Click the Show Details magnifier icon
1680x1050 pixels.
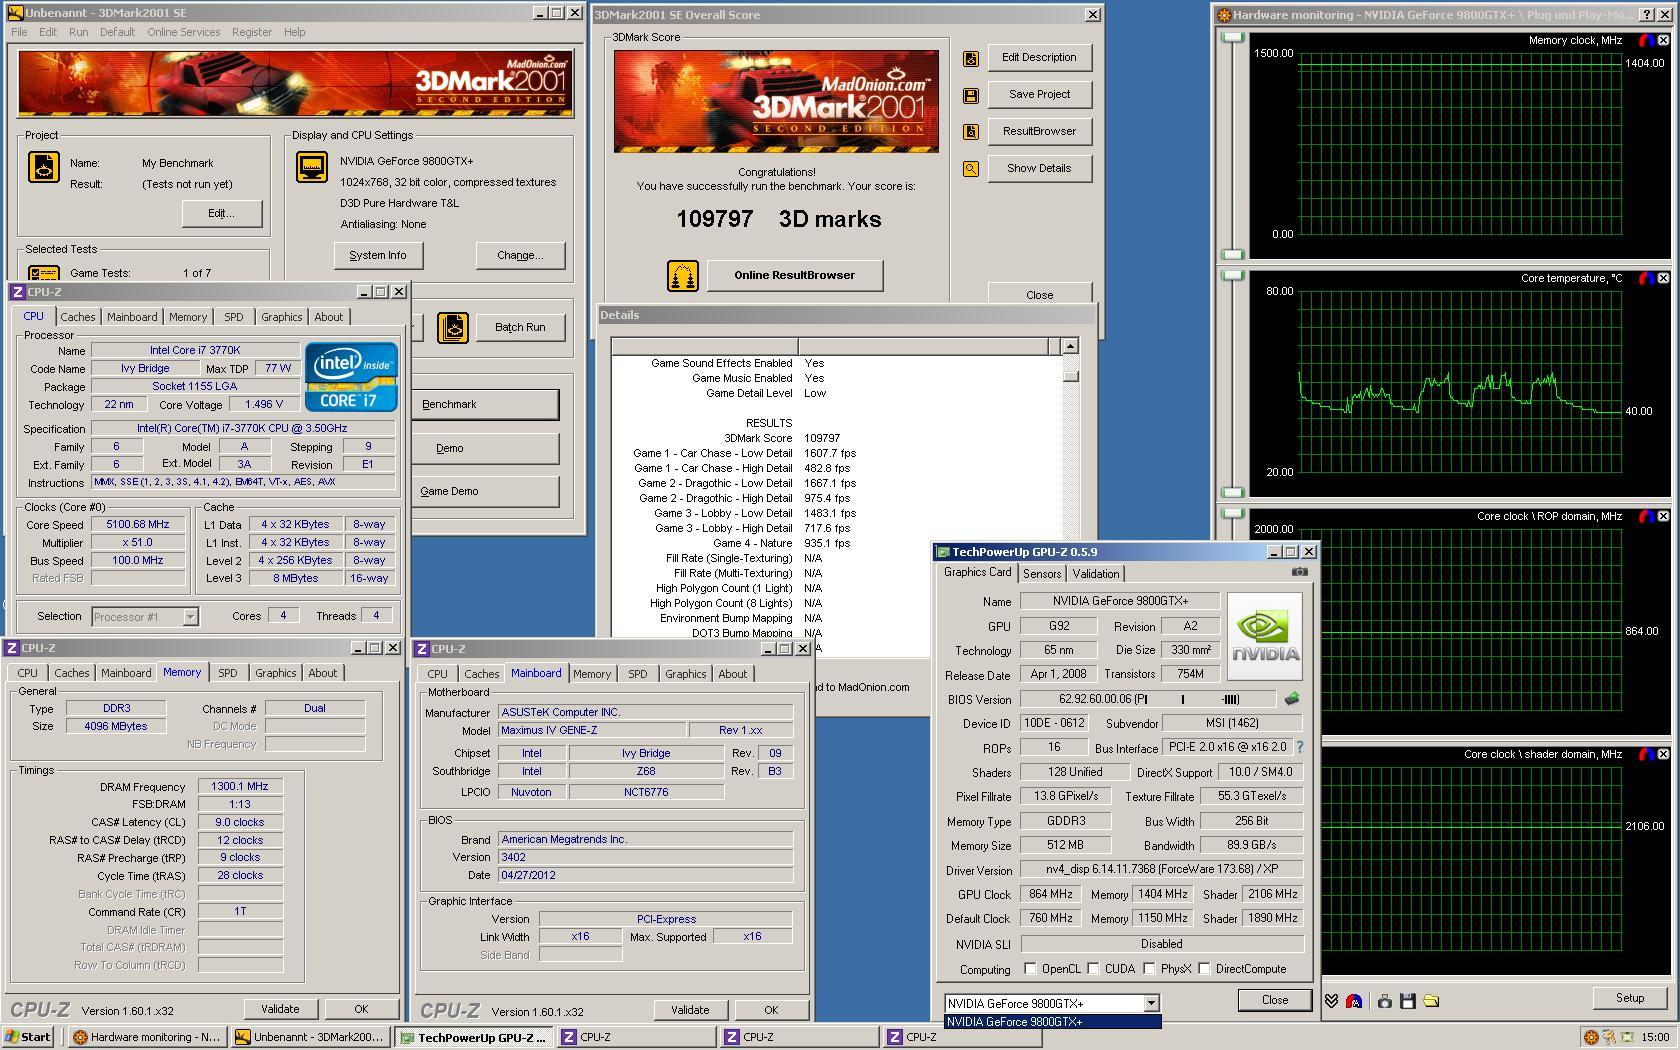[970, 169]
